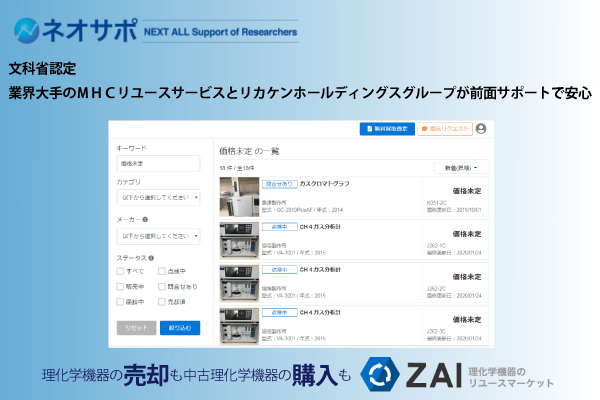Click the info icon beside ステータス label
The image size is (600, 400).
tap(151, 258)
